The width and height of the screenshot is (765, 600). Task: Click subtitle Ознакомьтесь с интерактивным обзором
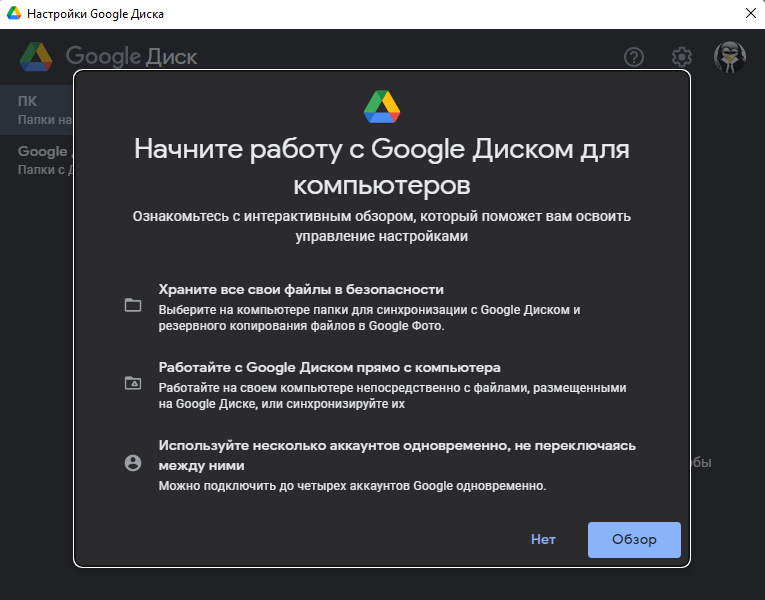click(x=382, y=226)
